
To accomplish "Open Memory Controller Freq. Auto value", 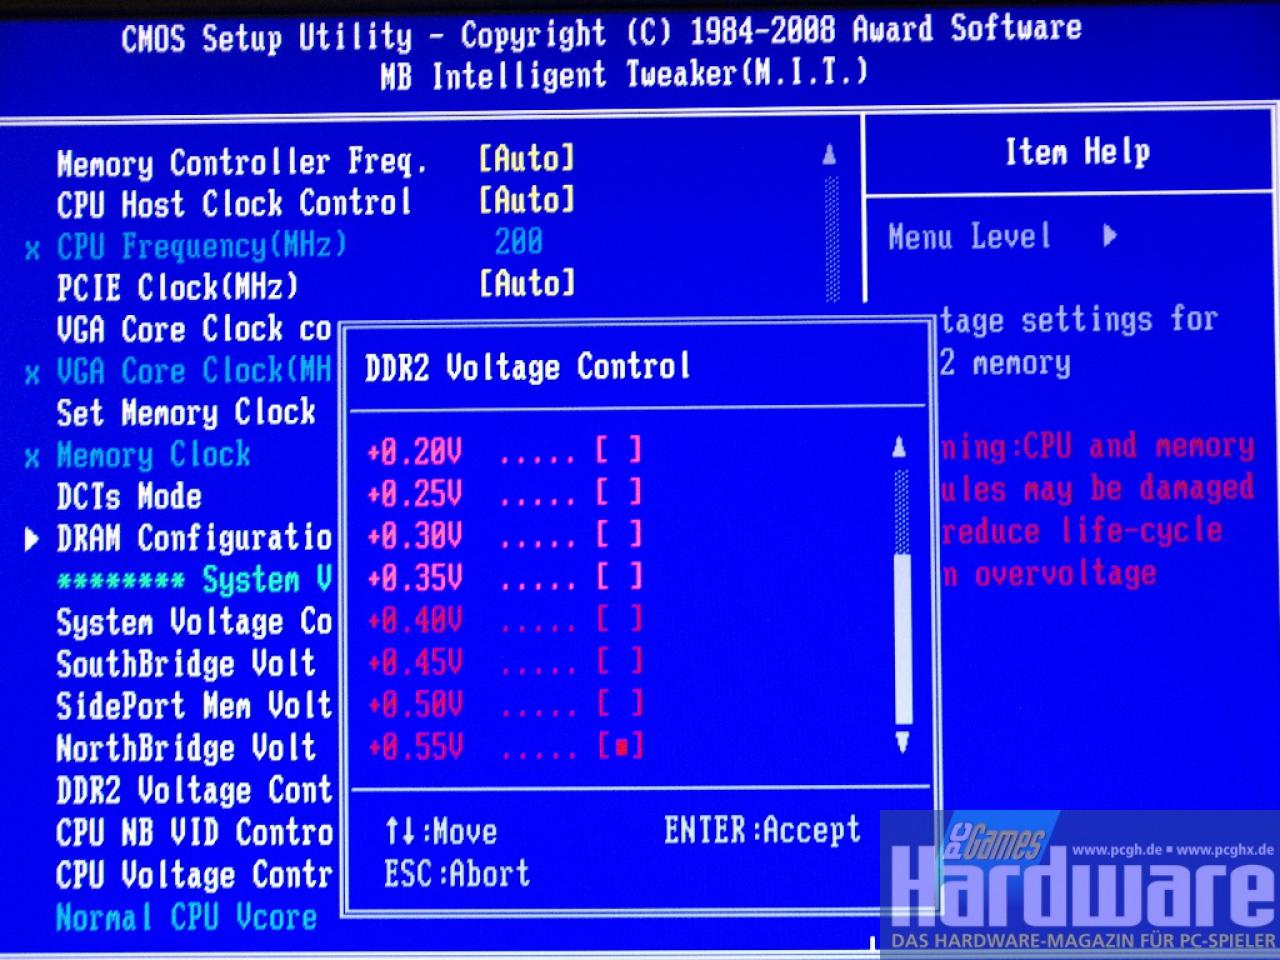I will 527,158.
